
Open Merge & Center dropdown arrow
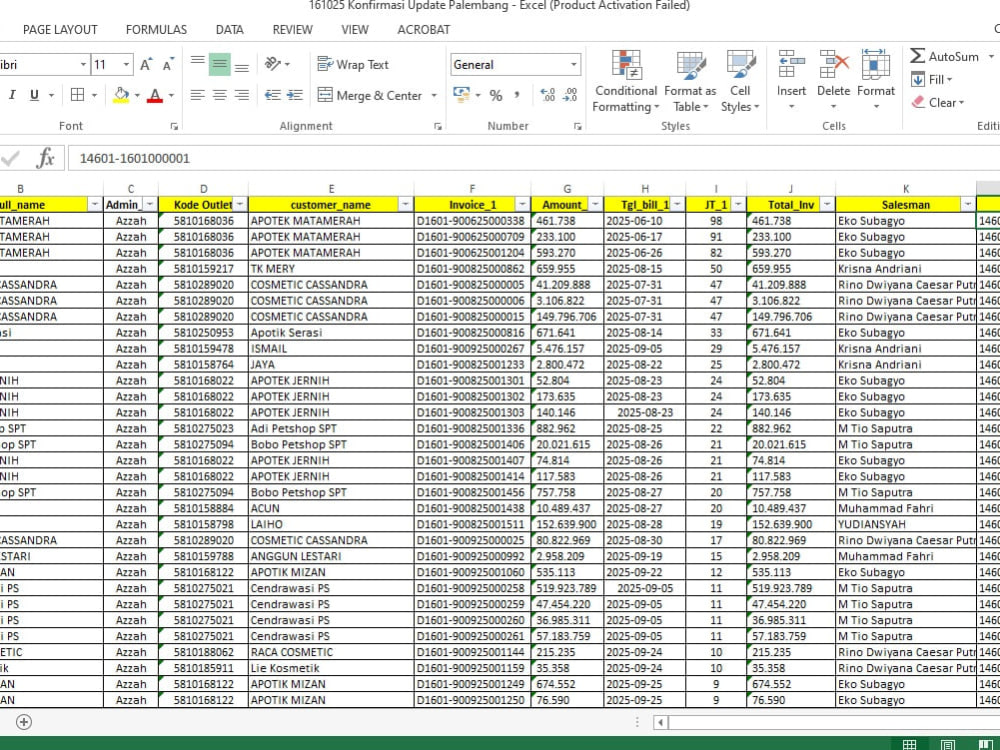[434, 96]
